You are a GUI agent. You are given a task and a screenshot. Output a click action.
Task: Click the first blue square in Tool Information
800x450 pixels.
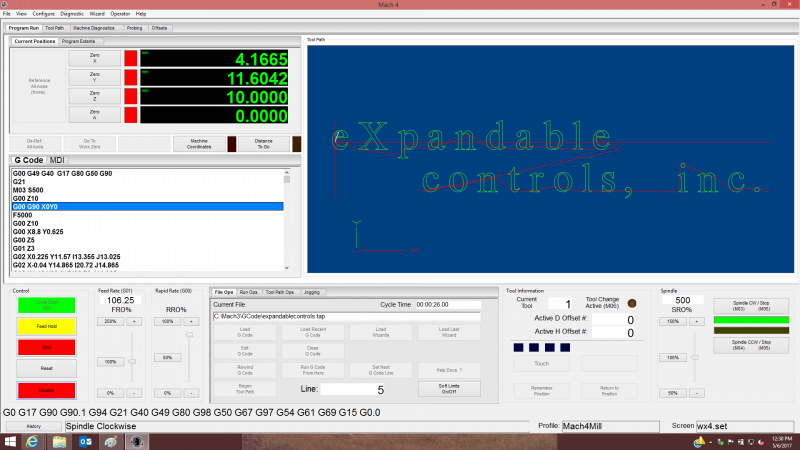tap(517, 347)
